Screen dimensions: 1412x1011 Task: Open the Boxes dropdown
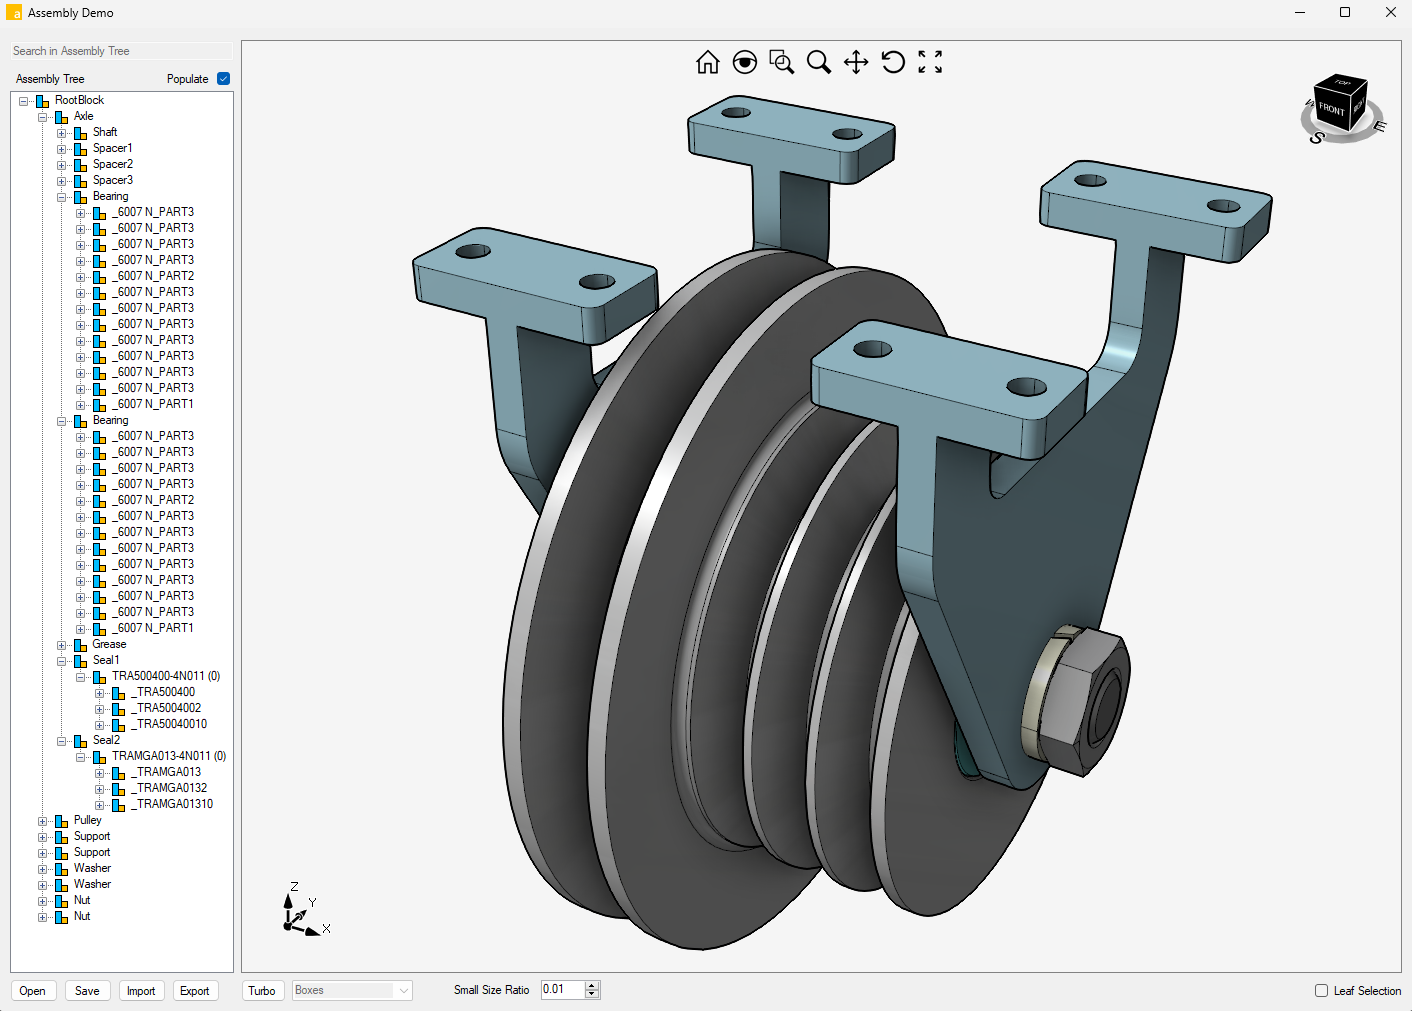coord(352,990)
